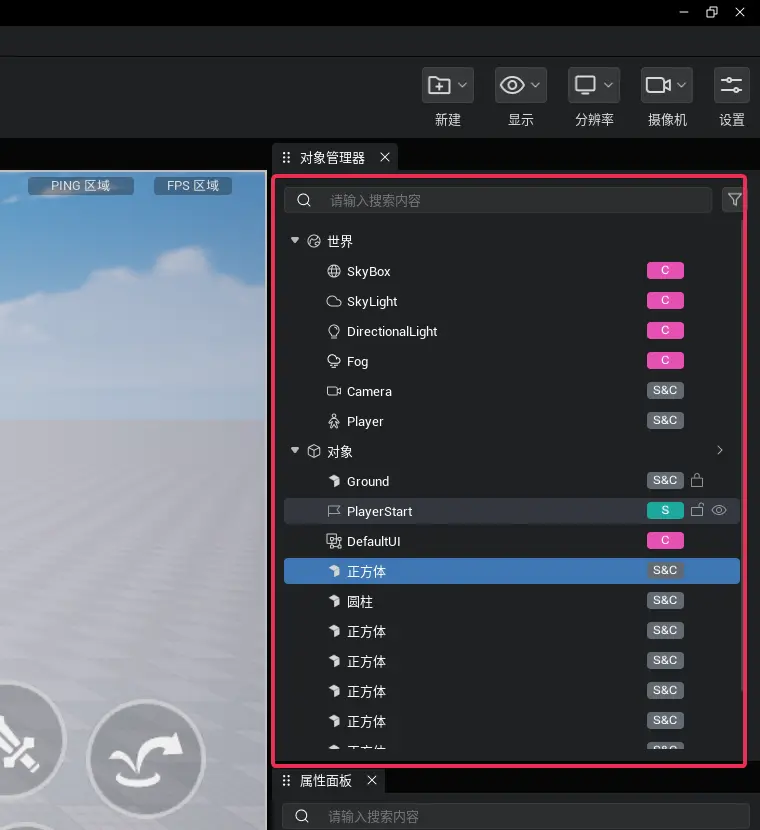Toggle the lock on Ground
760x830 pixels.
tap(697, 480)
